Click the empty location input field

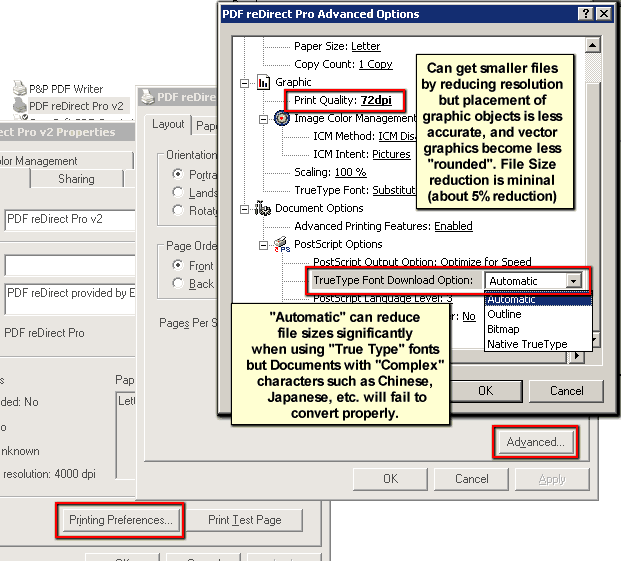click(x=70, y=265)
